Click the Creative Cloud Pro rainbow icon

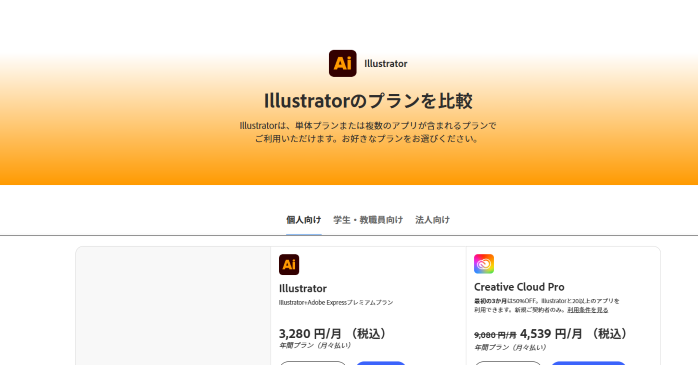(484, 264)
